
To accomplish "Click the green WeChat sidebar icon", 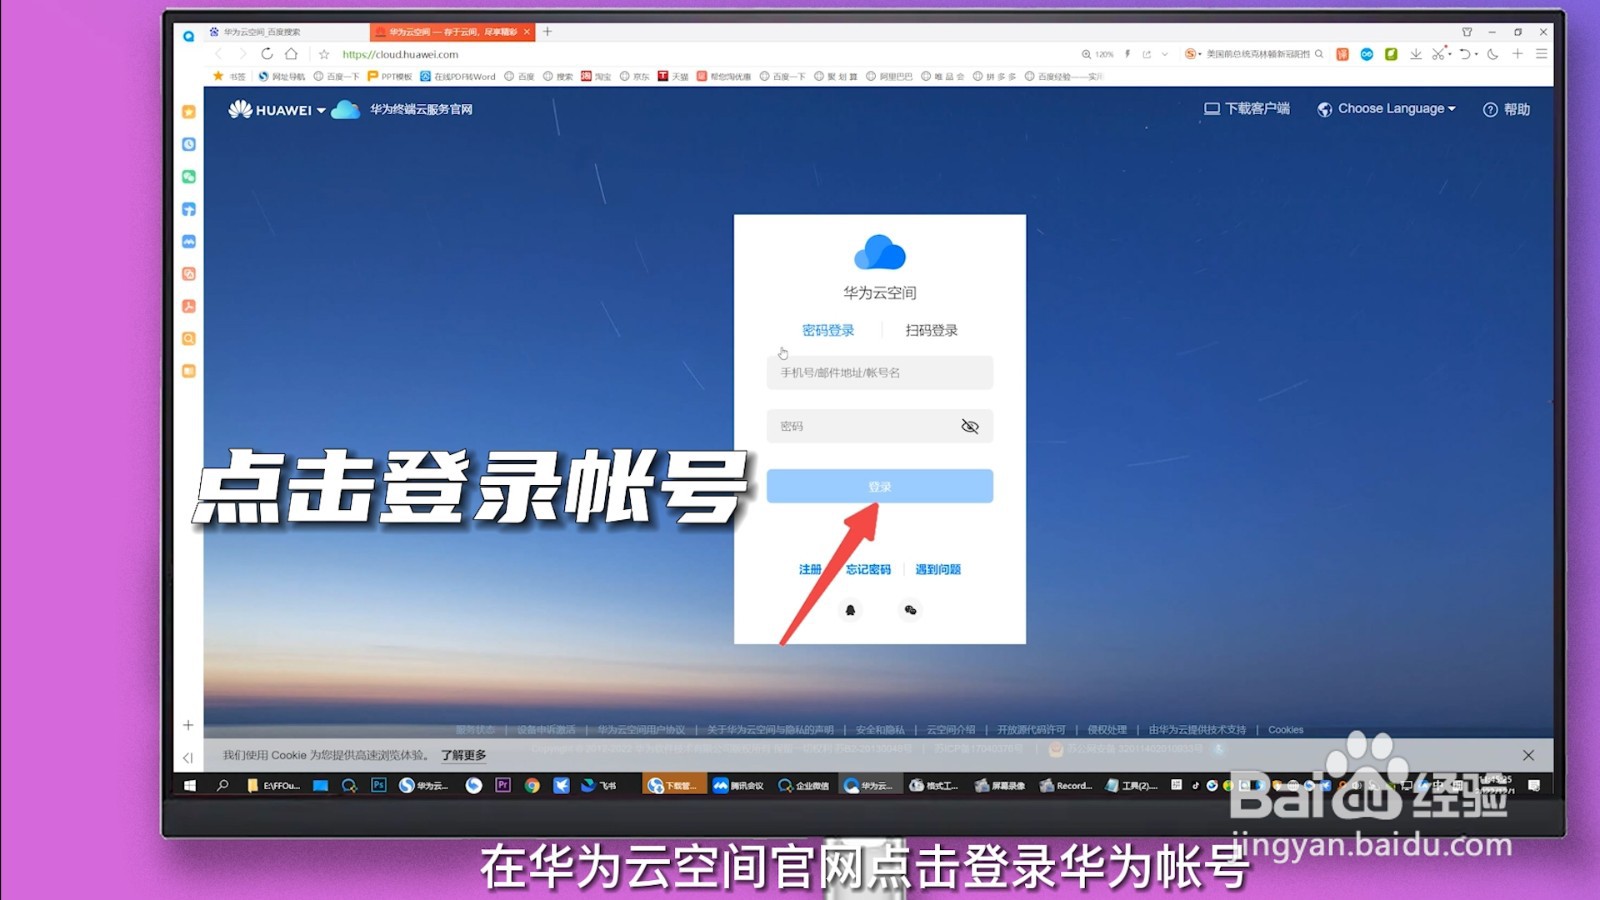I will (188, 177).
